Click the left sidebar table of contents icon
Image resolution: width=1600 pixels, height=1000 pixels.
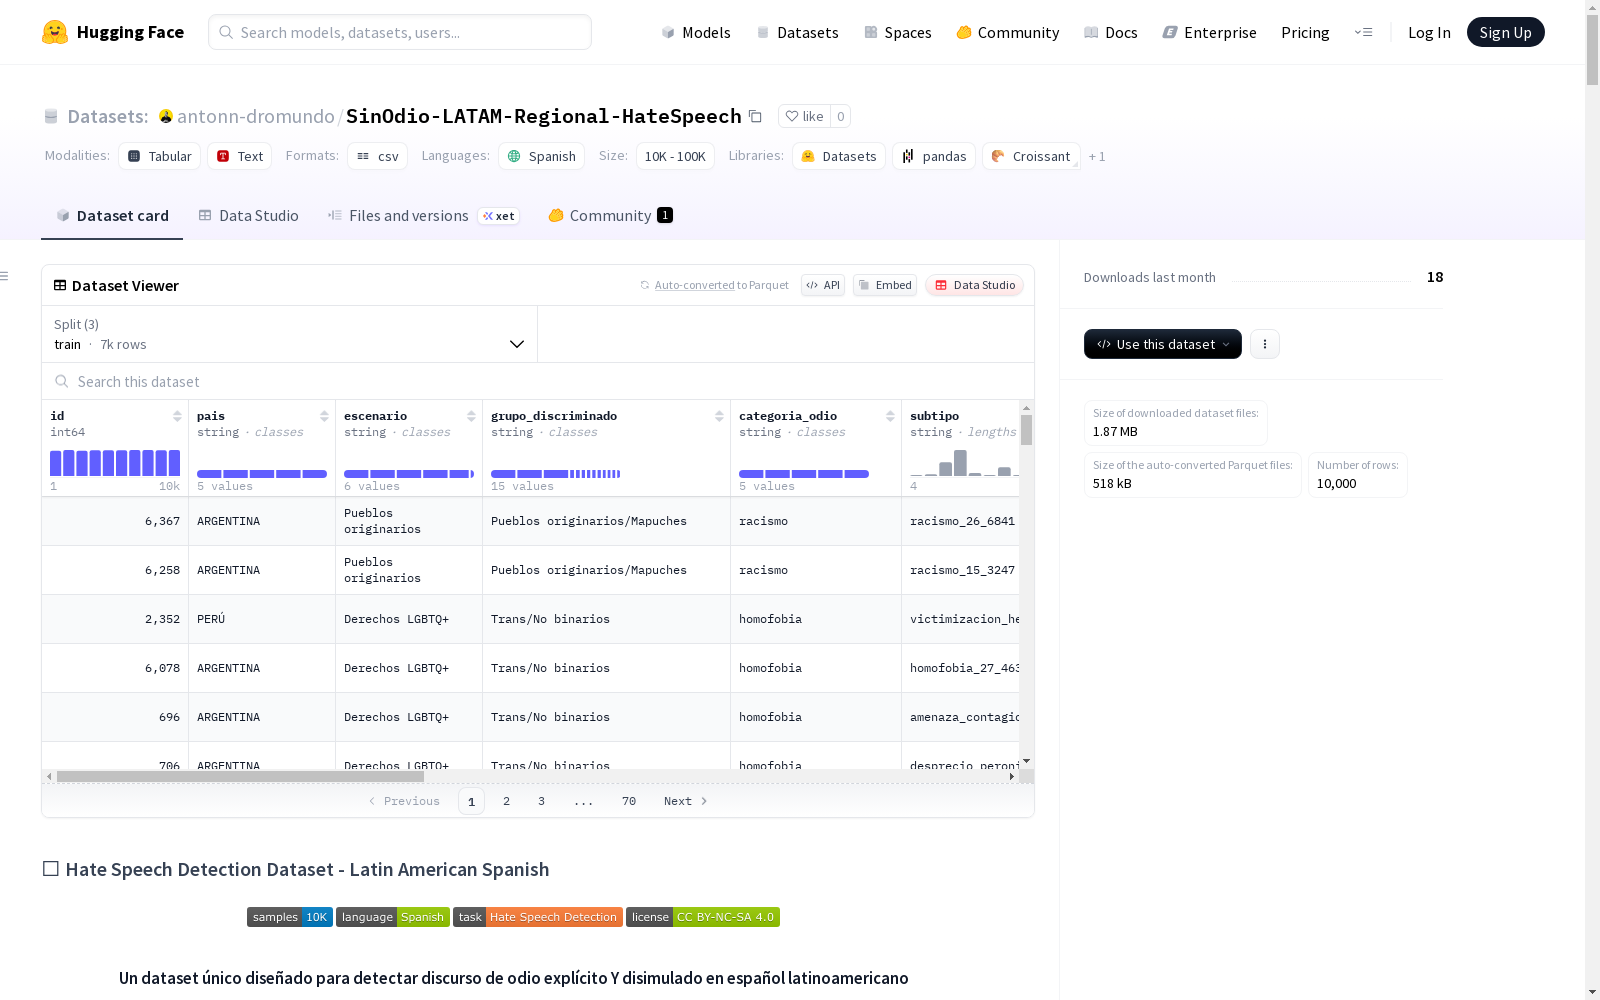(5, 276)
